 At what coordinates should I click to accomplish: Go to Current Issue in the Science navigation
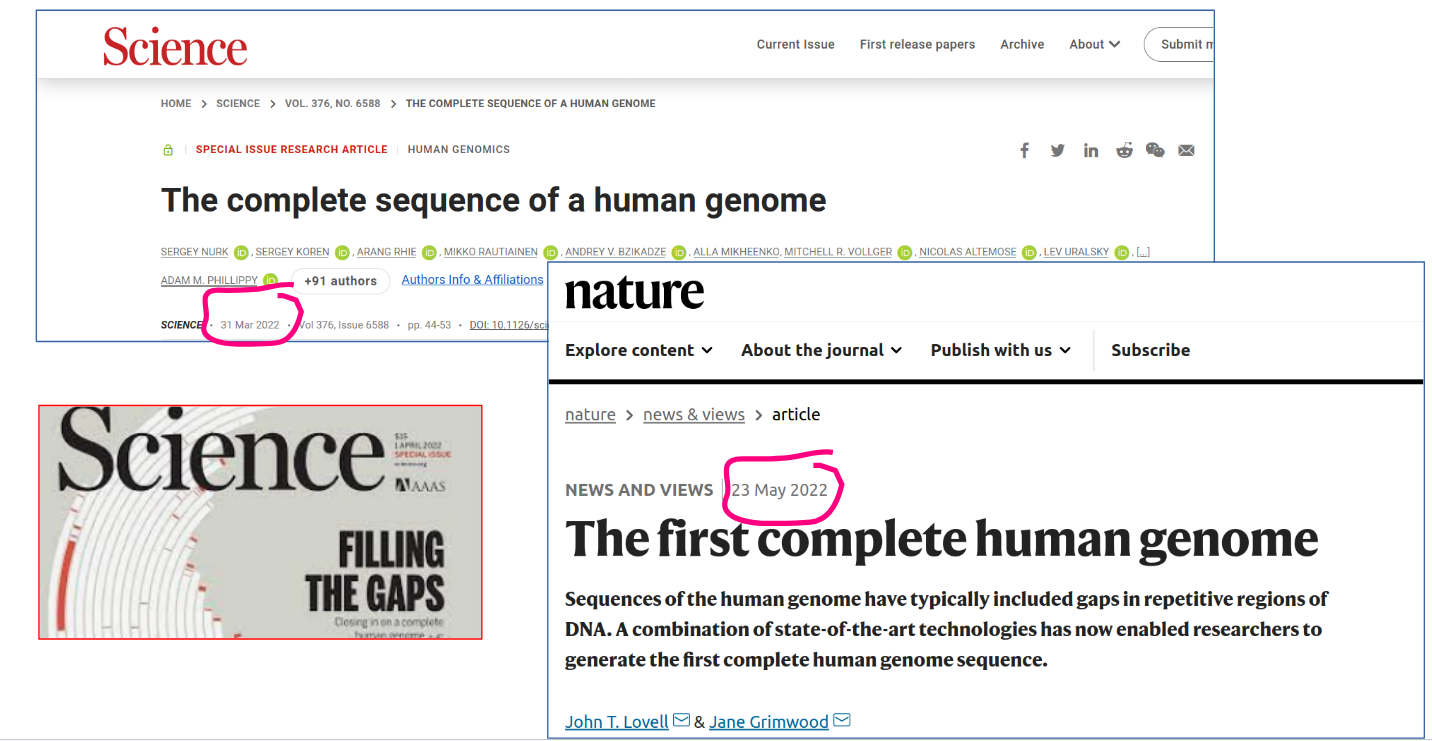click(795, 44)
